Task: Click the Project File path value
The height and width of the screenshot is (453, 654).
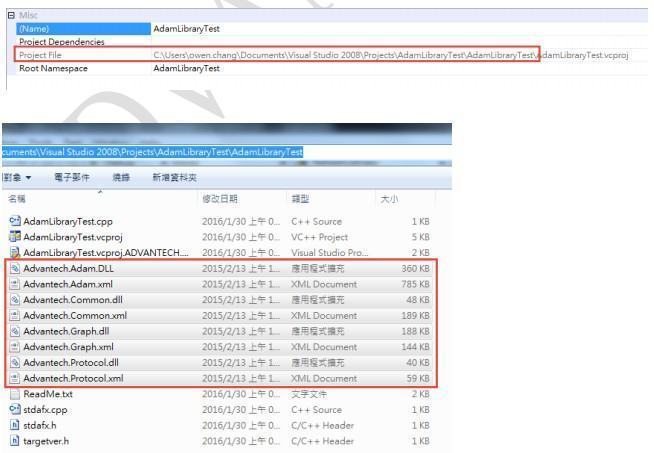Action: coord(391,55)
